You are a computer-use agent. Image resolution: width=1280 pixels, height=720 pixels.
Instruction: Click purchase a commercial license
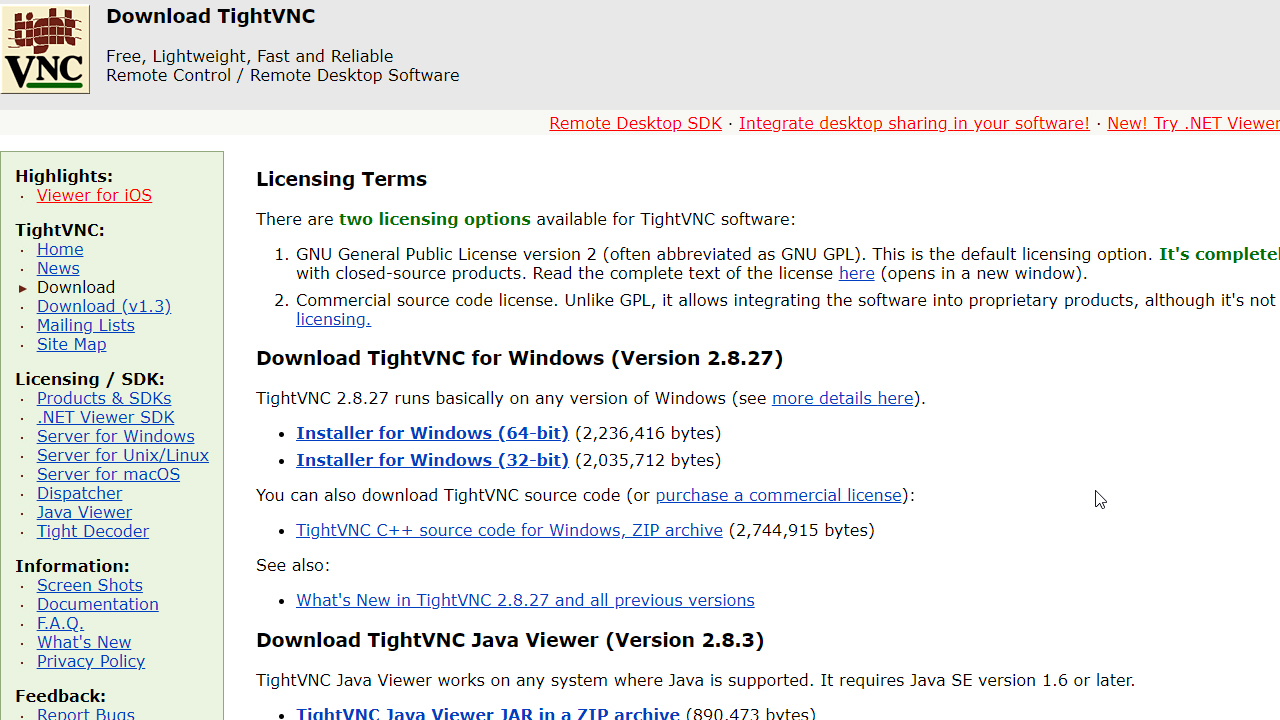(778, 495)
